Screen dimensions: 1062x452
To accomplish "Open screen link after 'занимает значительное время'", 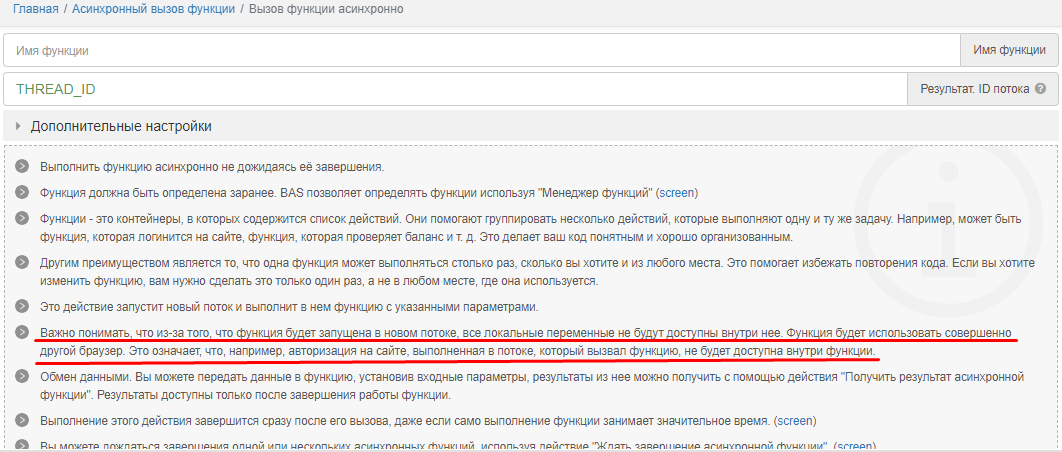I will (794, 421).
